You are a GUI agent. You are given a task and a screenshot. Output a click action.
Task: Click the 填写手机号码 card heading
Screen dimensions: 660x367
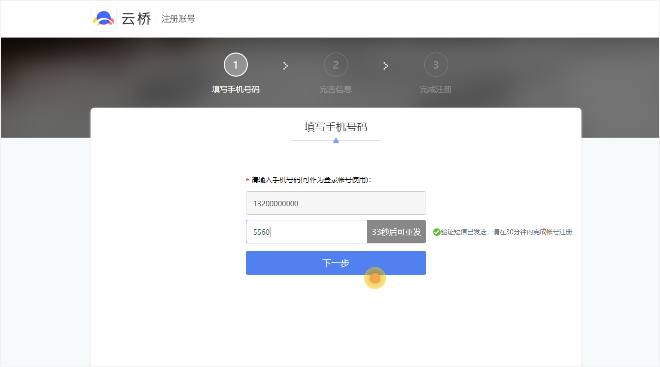coord(336,127)
